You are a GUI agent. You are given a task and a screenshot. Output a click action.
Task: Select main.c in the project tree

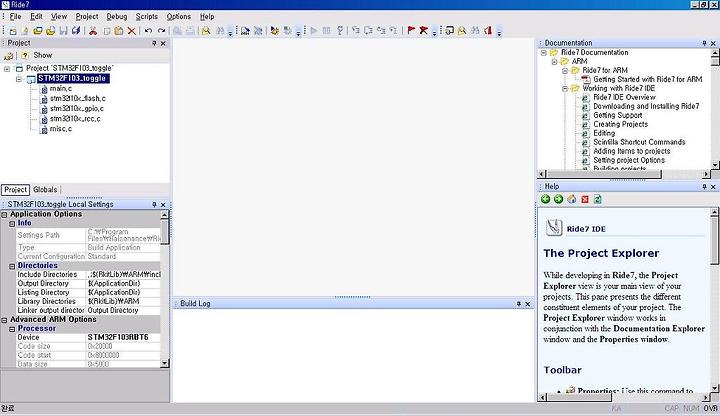click(x=61, y=89)
